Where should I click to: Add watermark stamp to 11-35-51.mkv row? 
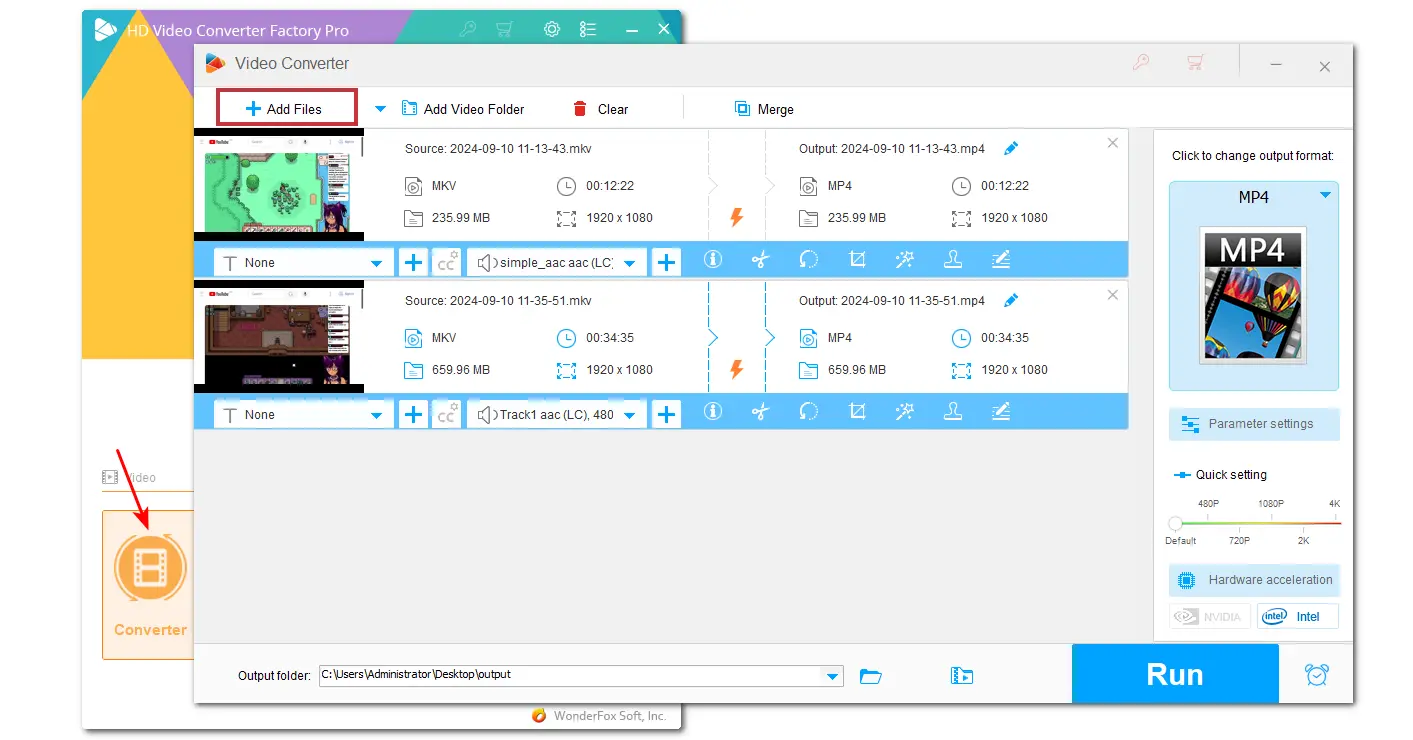pyautogui.click(x=953, y=411)
